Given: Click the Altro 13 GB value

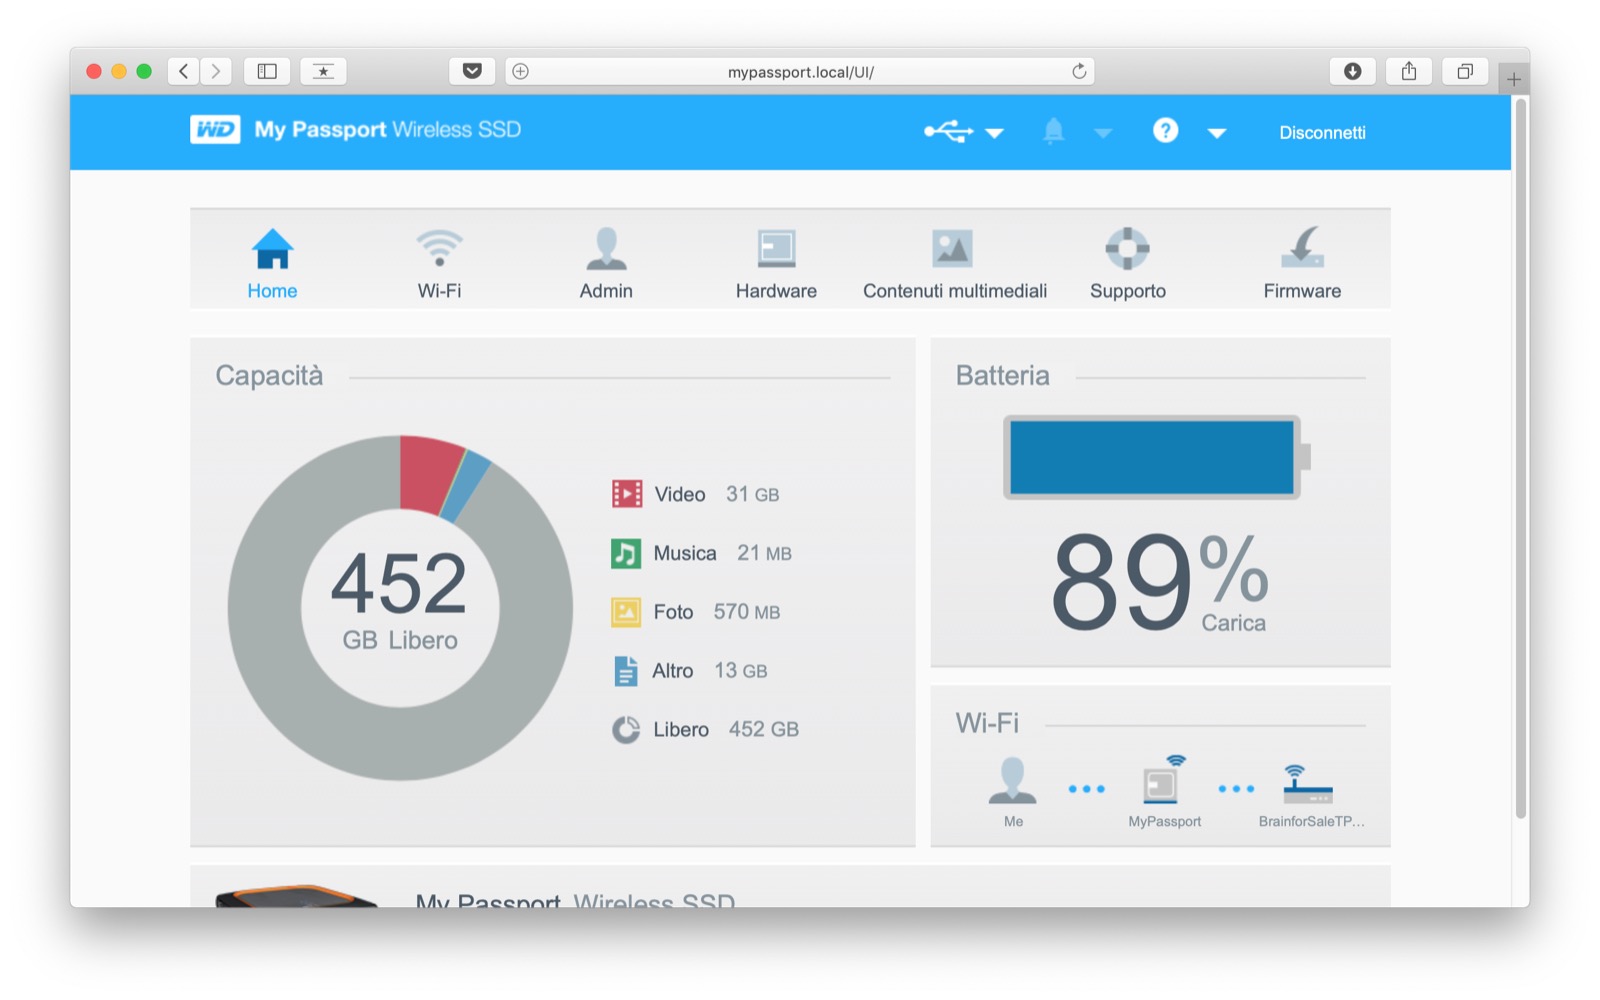Looking at the screenshot, I should click(x=740, y=671).
